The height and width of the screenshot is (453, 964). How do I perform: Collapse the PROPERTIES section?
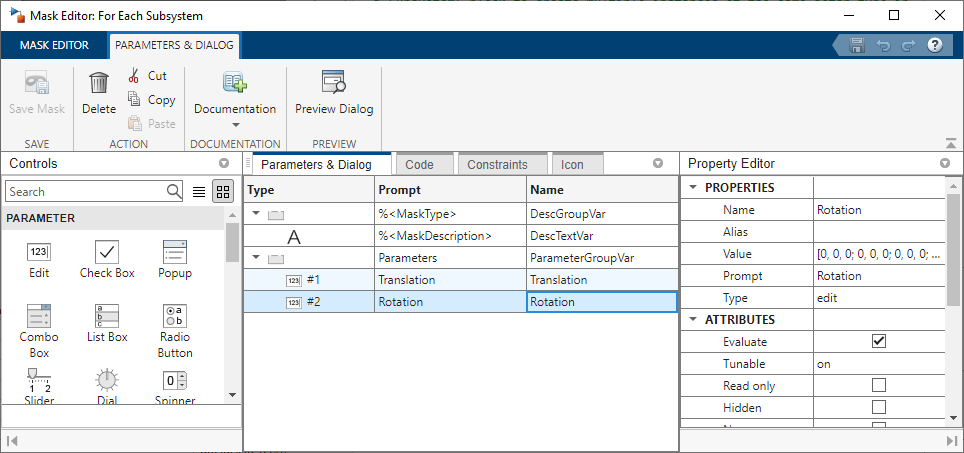click(x=692, y=188)
